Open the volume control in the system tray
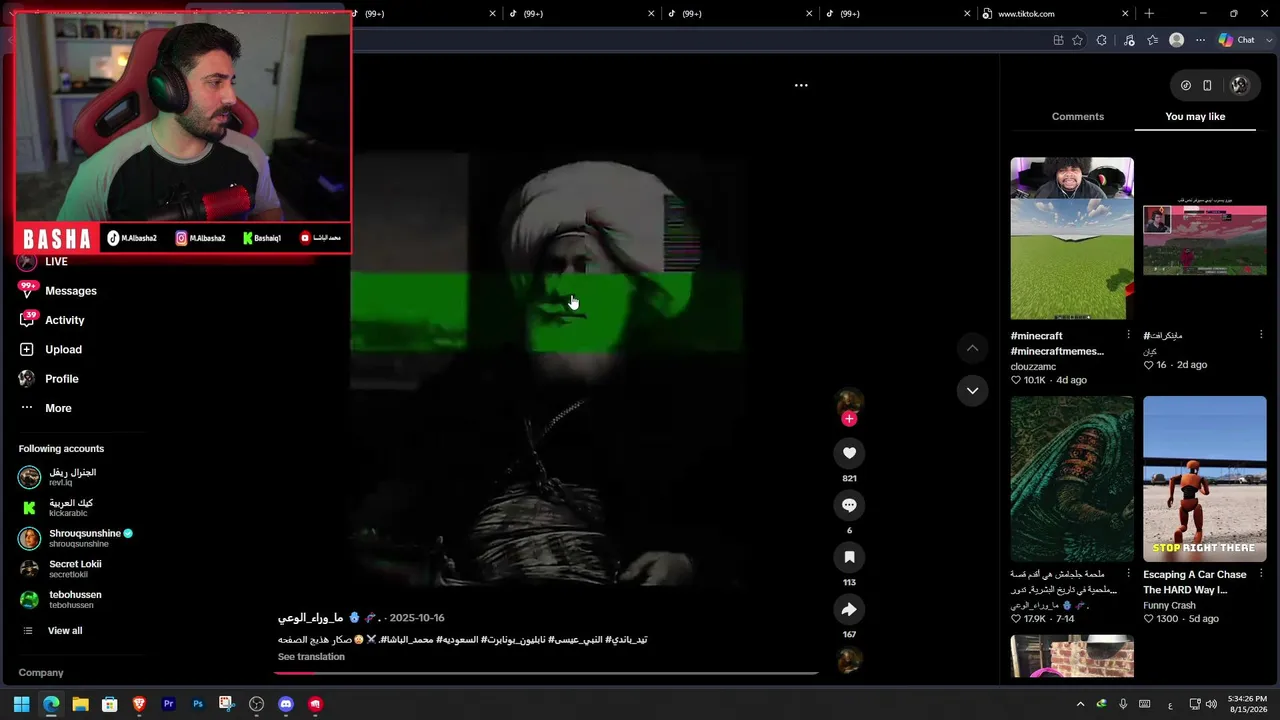This screenshot has height=720, width=1280. coord(1212,704)
